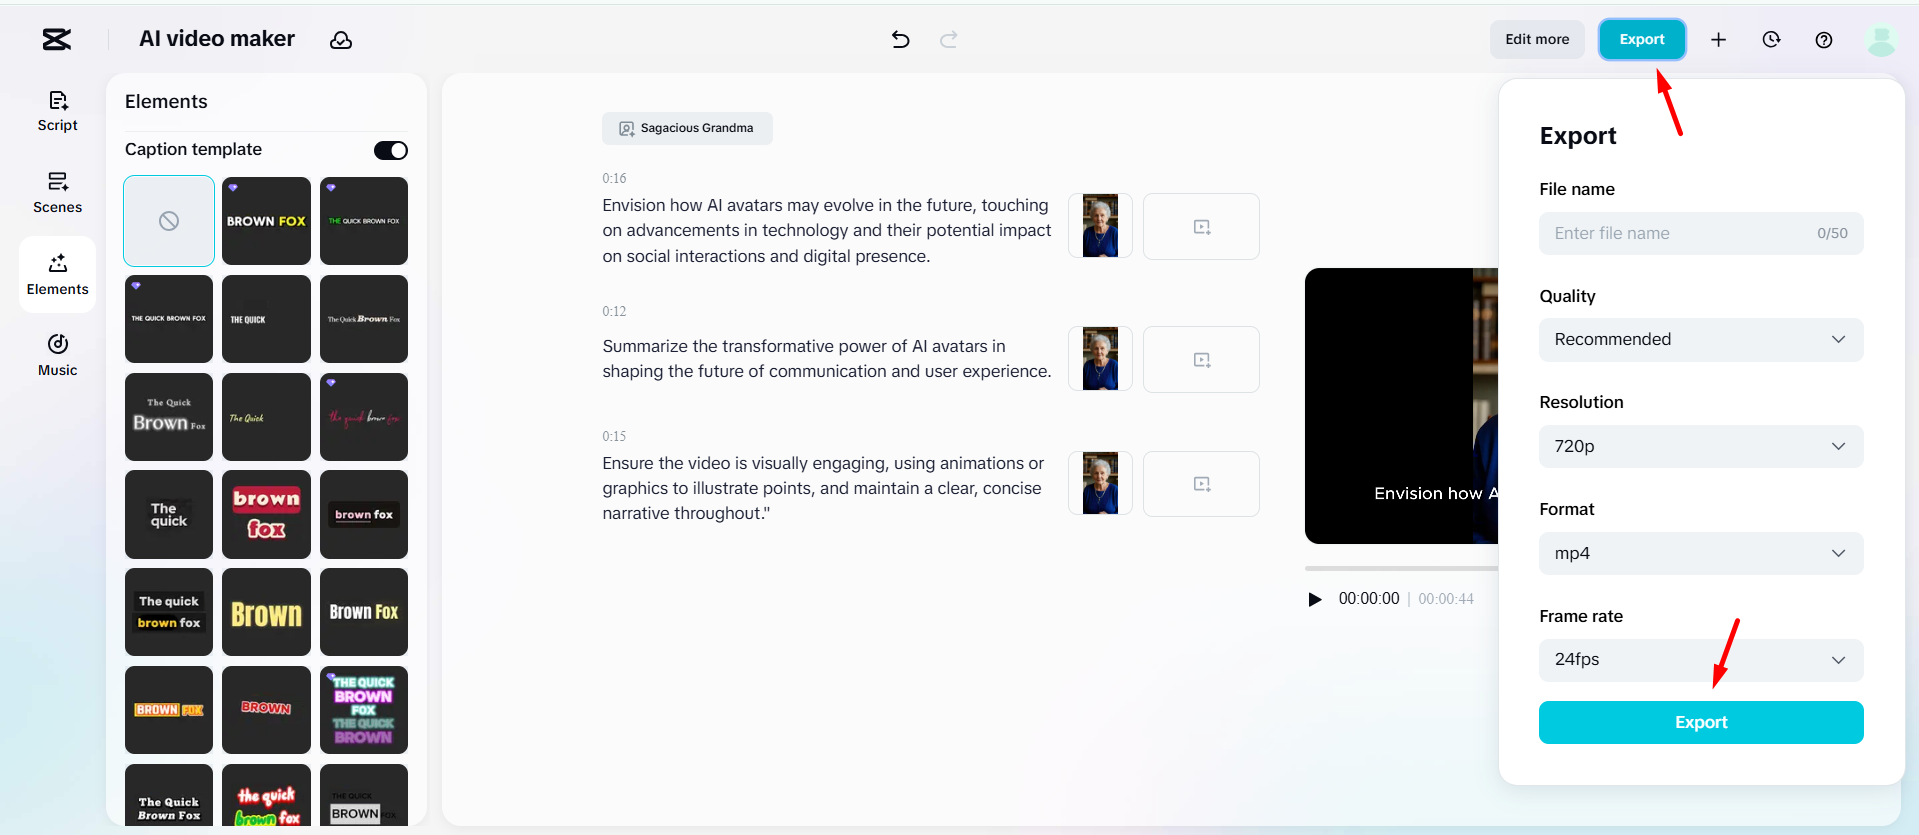Screen dimensions: 1919x835
Task: Add media to the 0:15 scene
Action: point(1201,484)
